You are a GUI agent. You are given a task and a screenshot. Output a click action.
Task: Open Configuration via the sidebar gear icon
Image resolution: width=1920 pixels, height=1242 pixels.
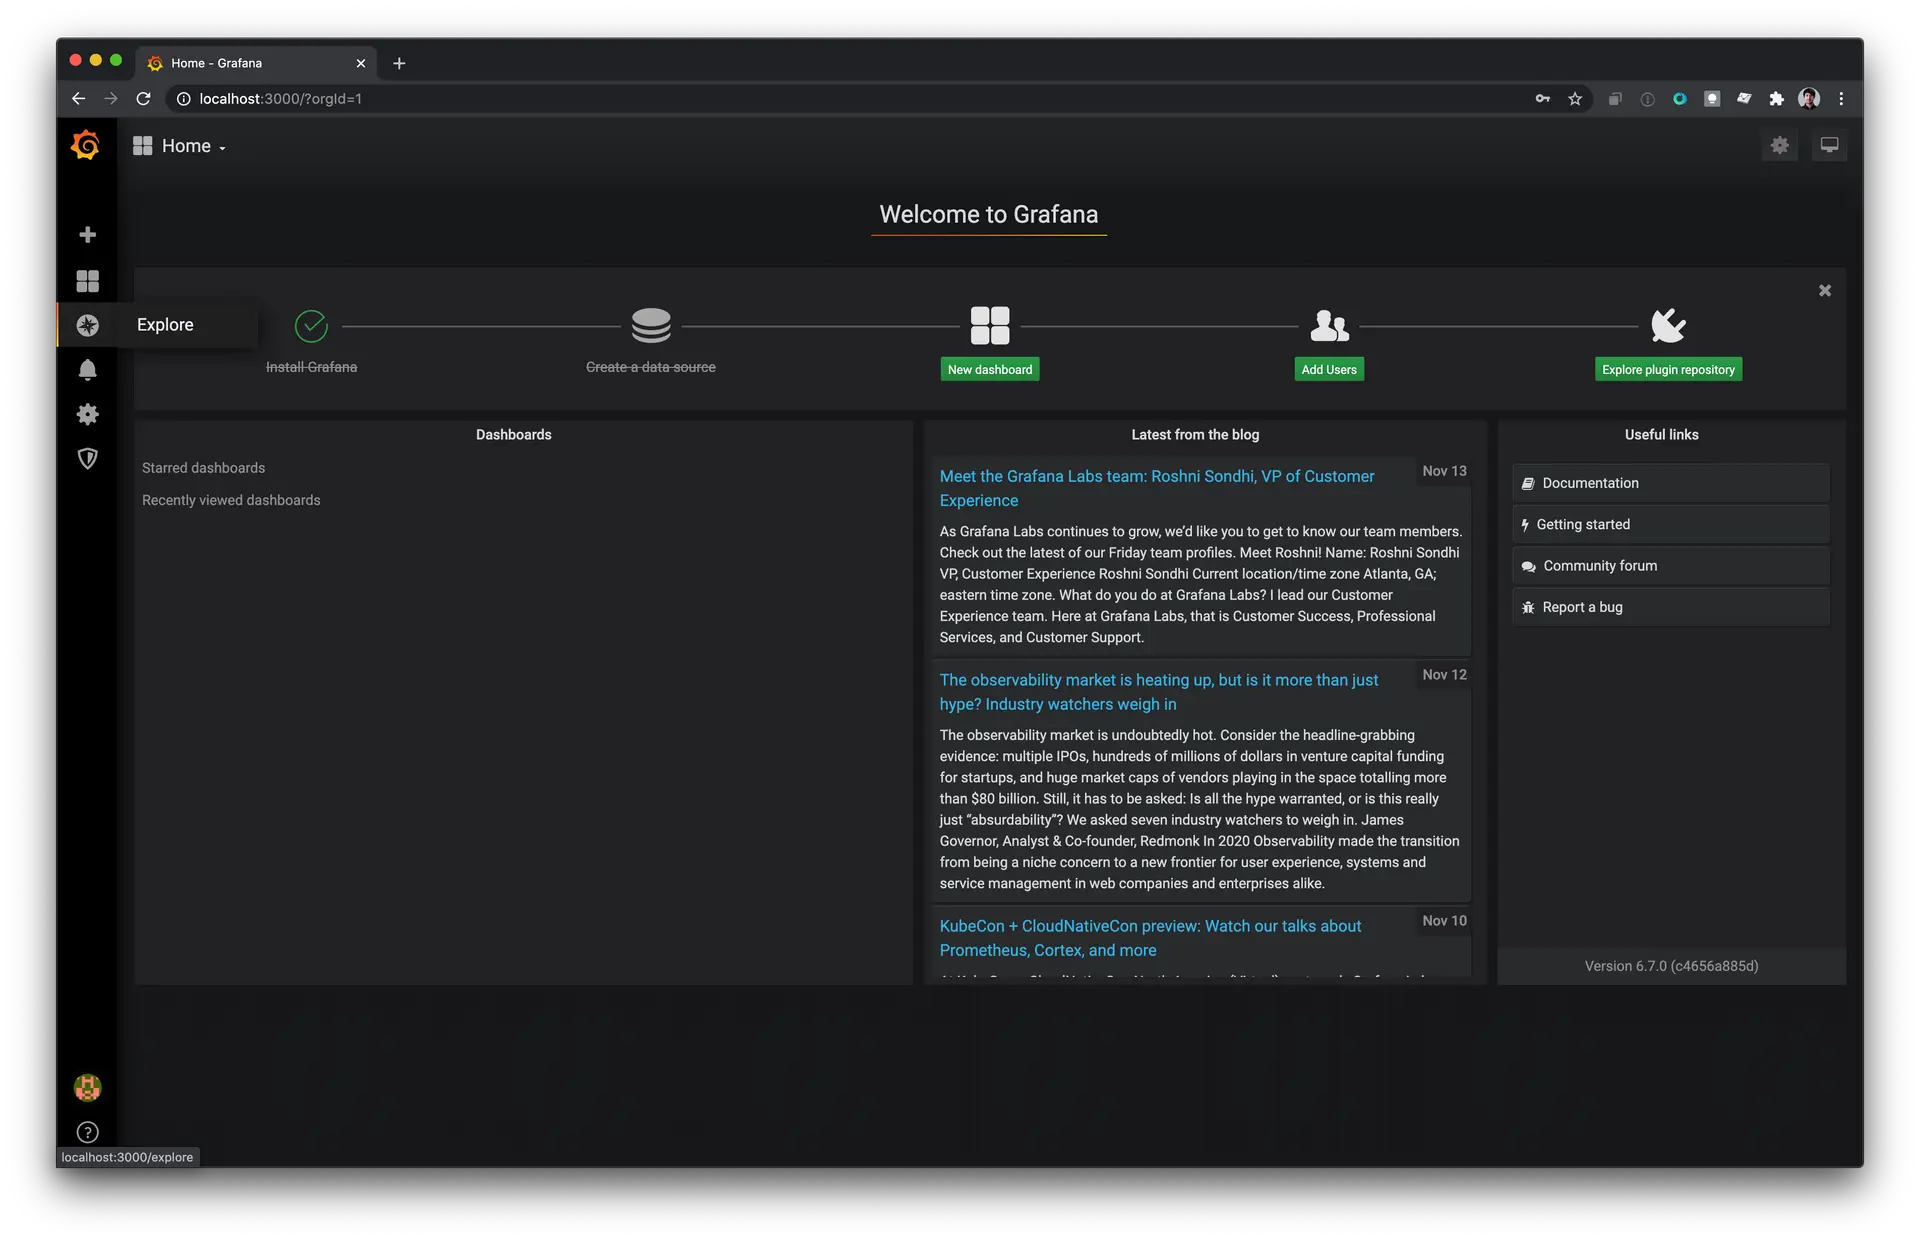tap(88, 414)
